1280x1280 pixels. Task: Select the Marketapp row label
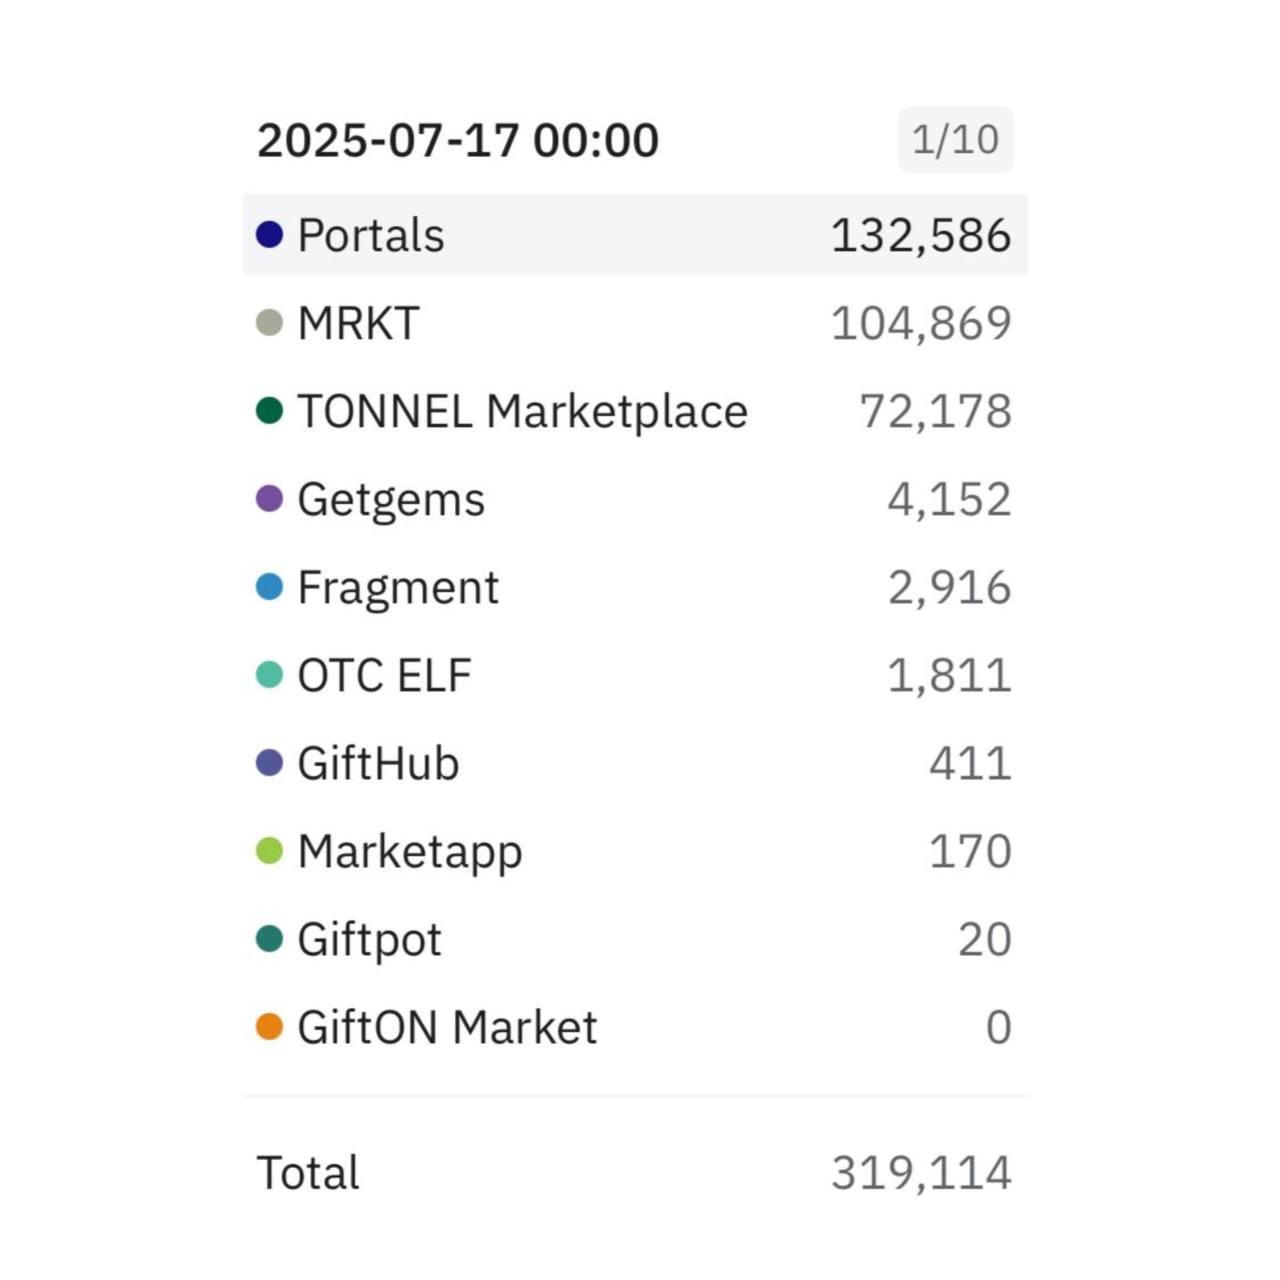point(410,852)
